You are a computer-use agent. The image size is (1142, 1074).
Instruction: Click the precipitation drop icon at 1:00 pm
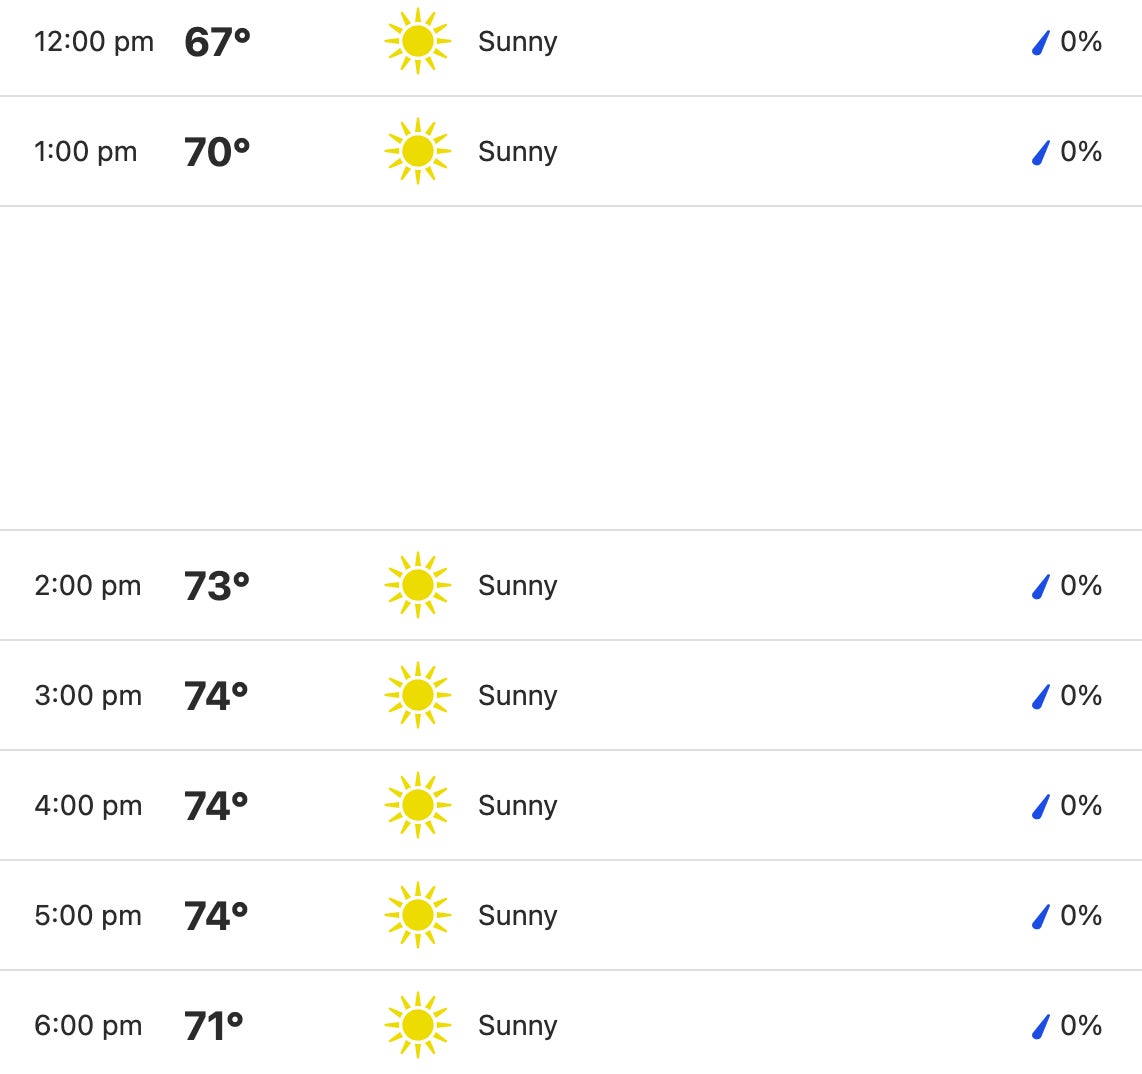coord(1041,153)
